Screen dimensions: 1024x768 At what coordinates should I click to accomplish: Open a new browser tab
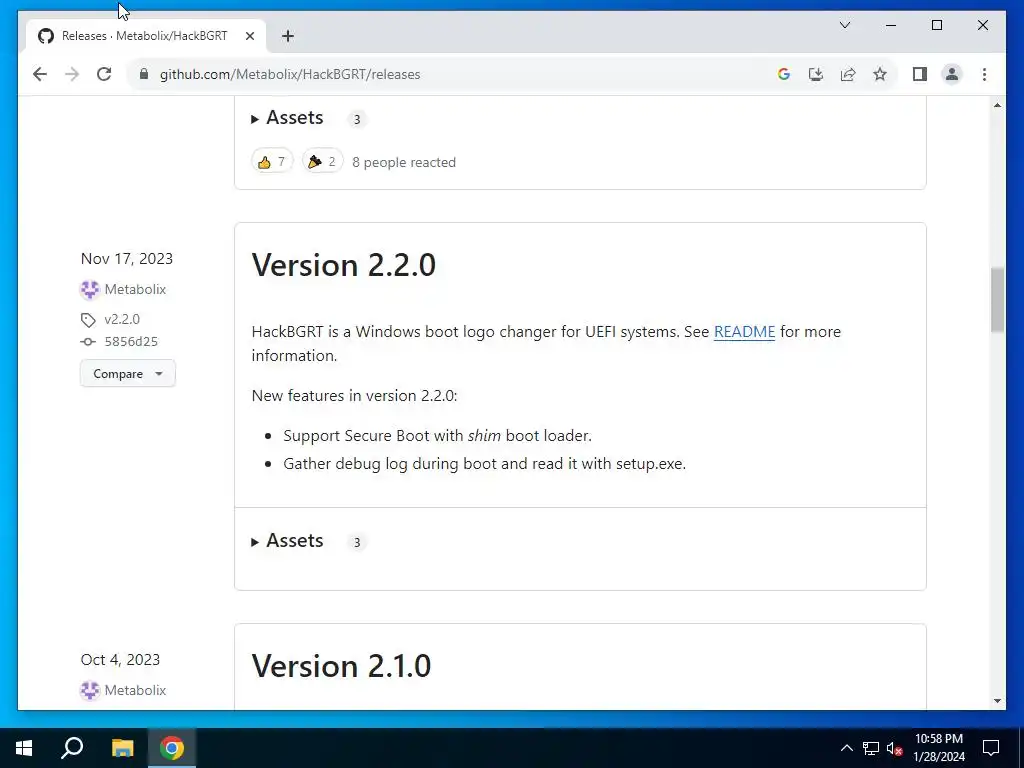tap(287, 37)
